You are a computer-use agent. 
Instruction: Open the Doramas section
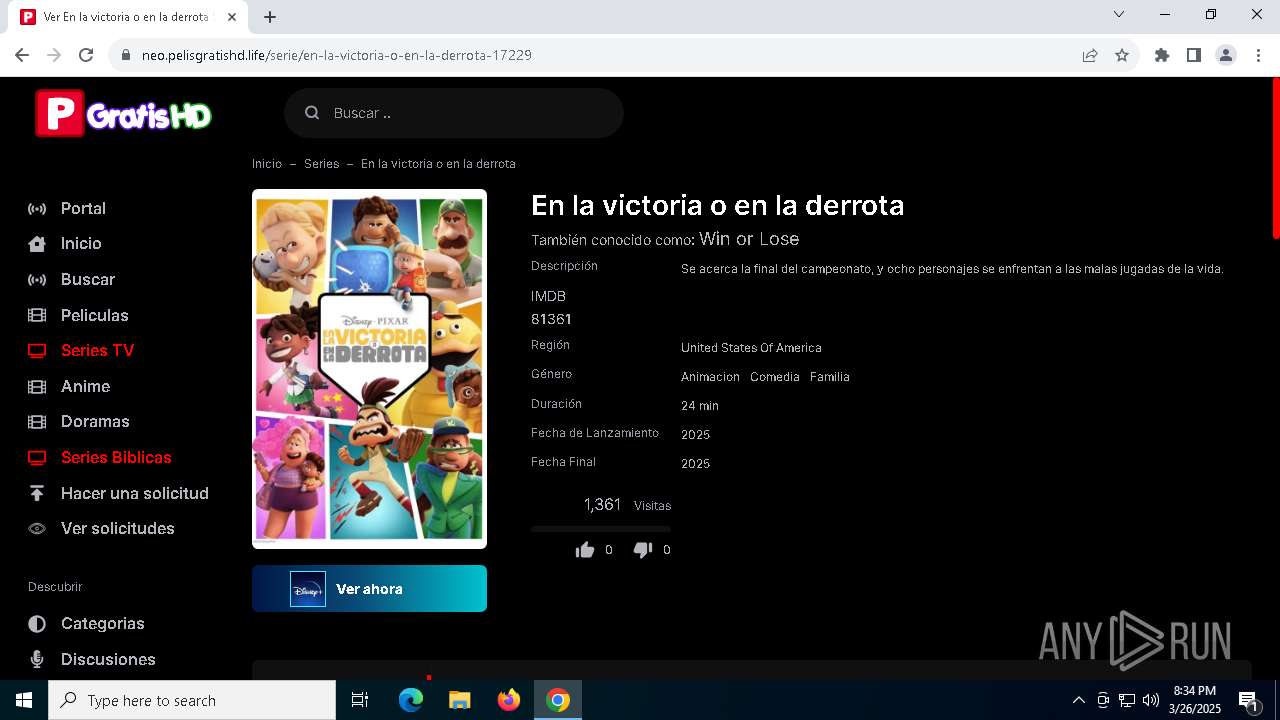pyautogui.click(x=95, y=422)
